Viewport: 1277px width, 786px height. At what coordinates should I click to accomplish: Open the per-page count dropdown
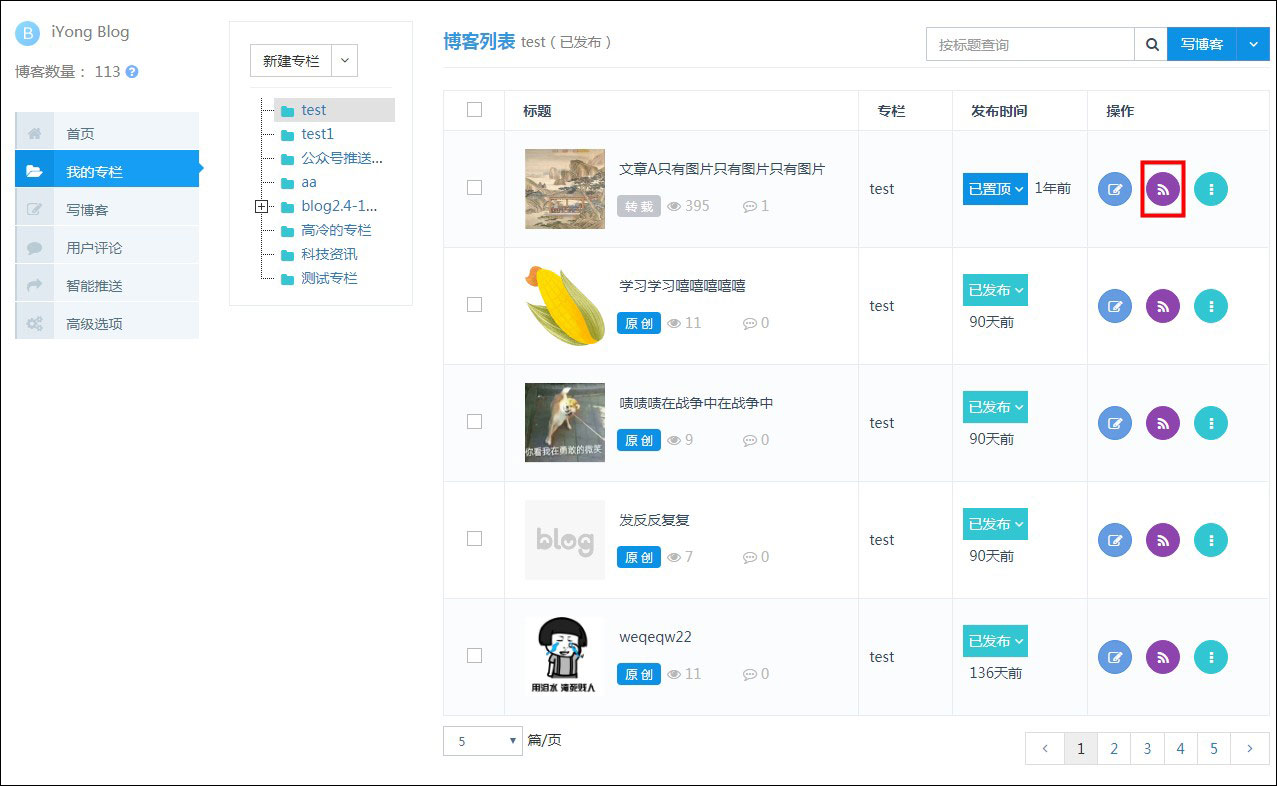tap(482, 741)
